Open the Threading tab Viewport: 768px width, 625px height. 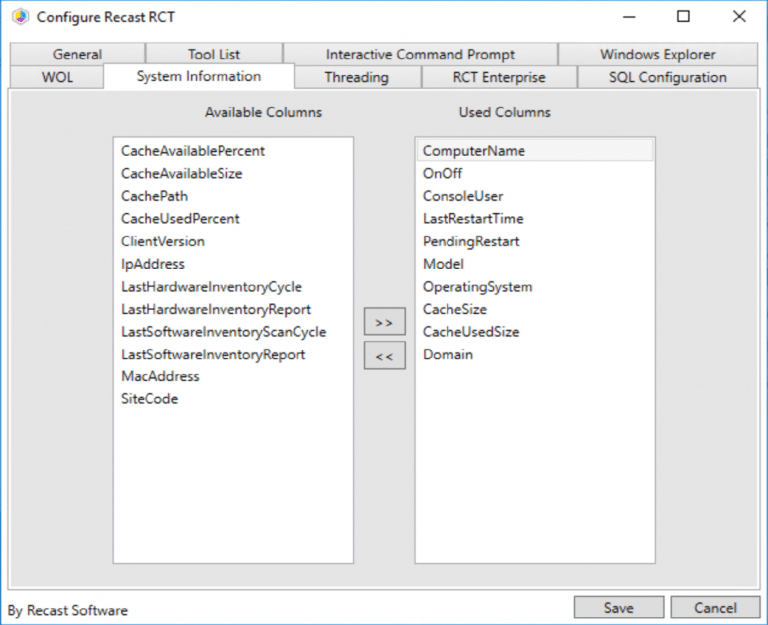357,77
